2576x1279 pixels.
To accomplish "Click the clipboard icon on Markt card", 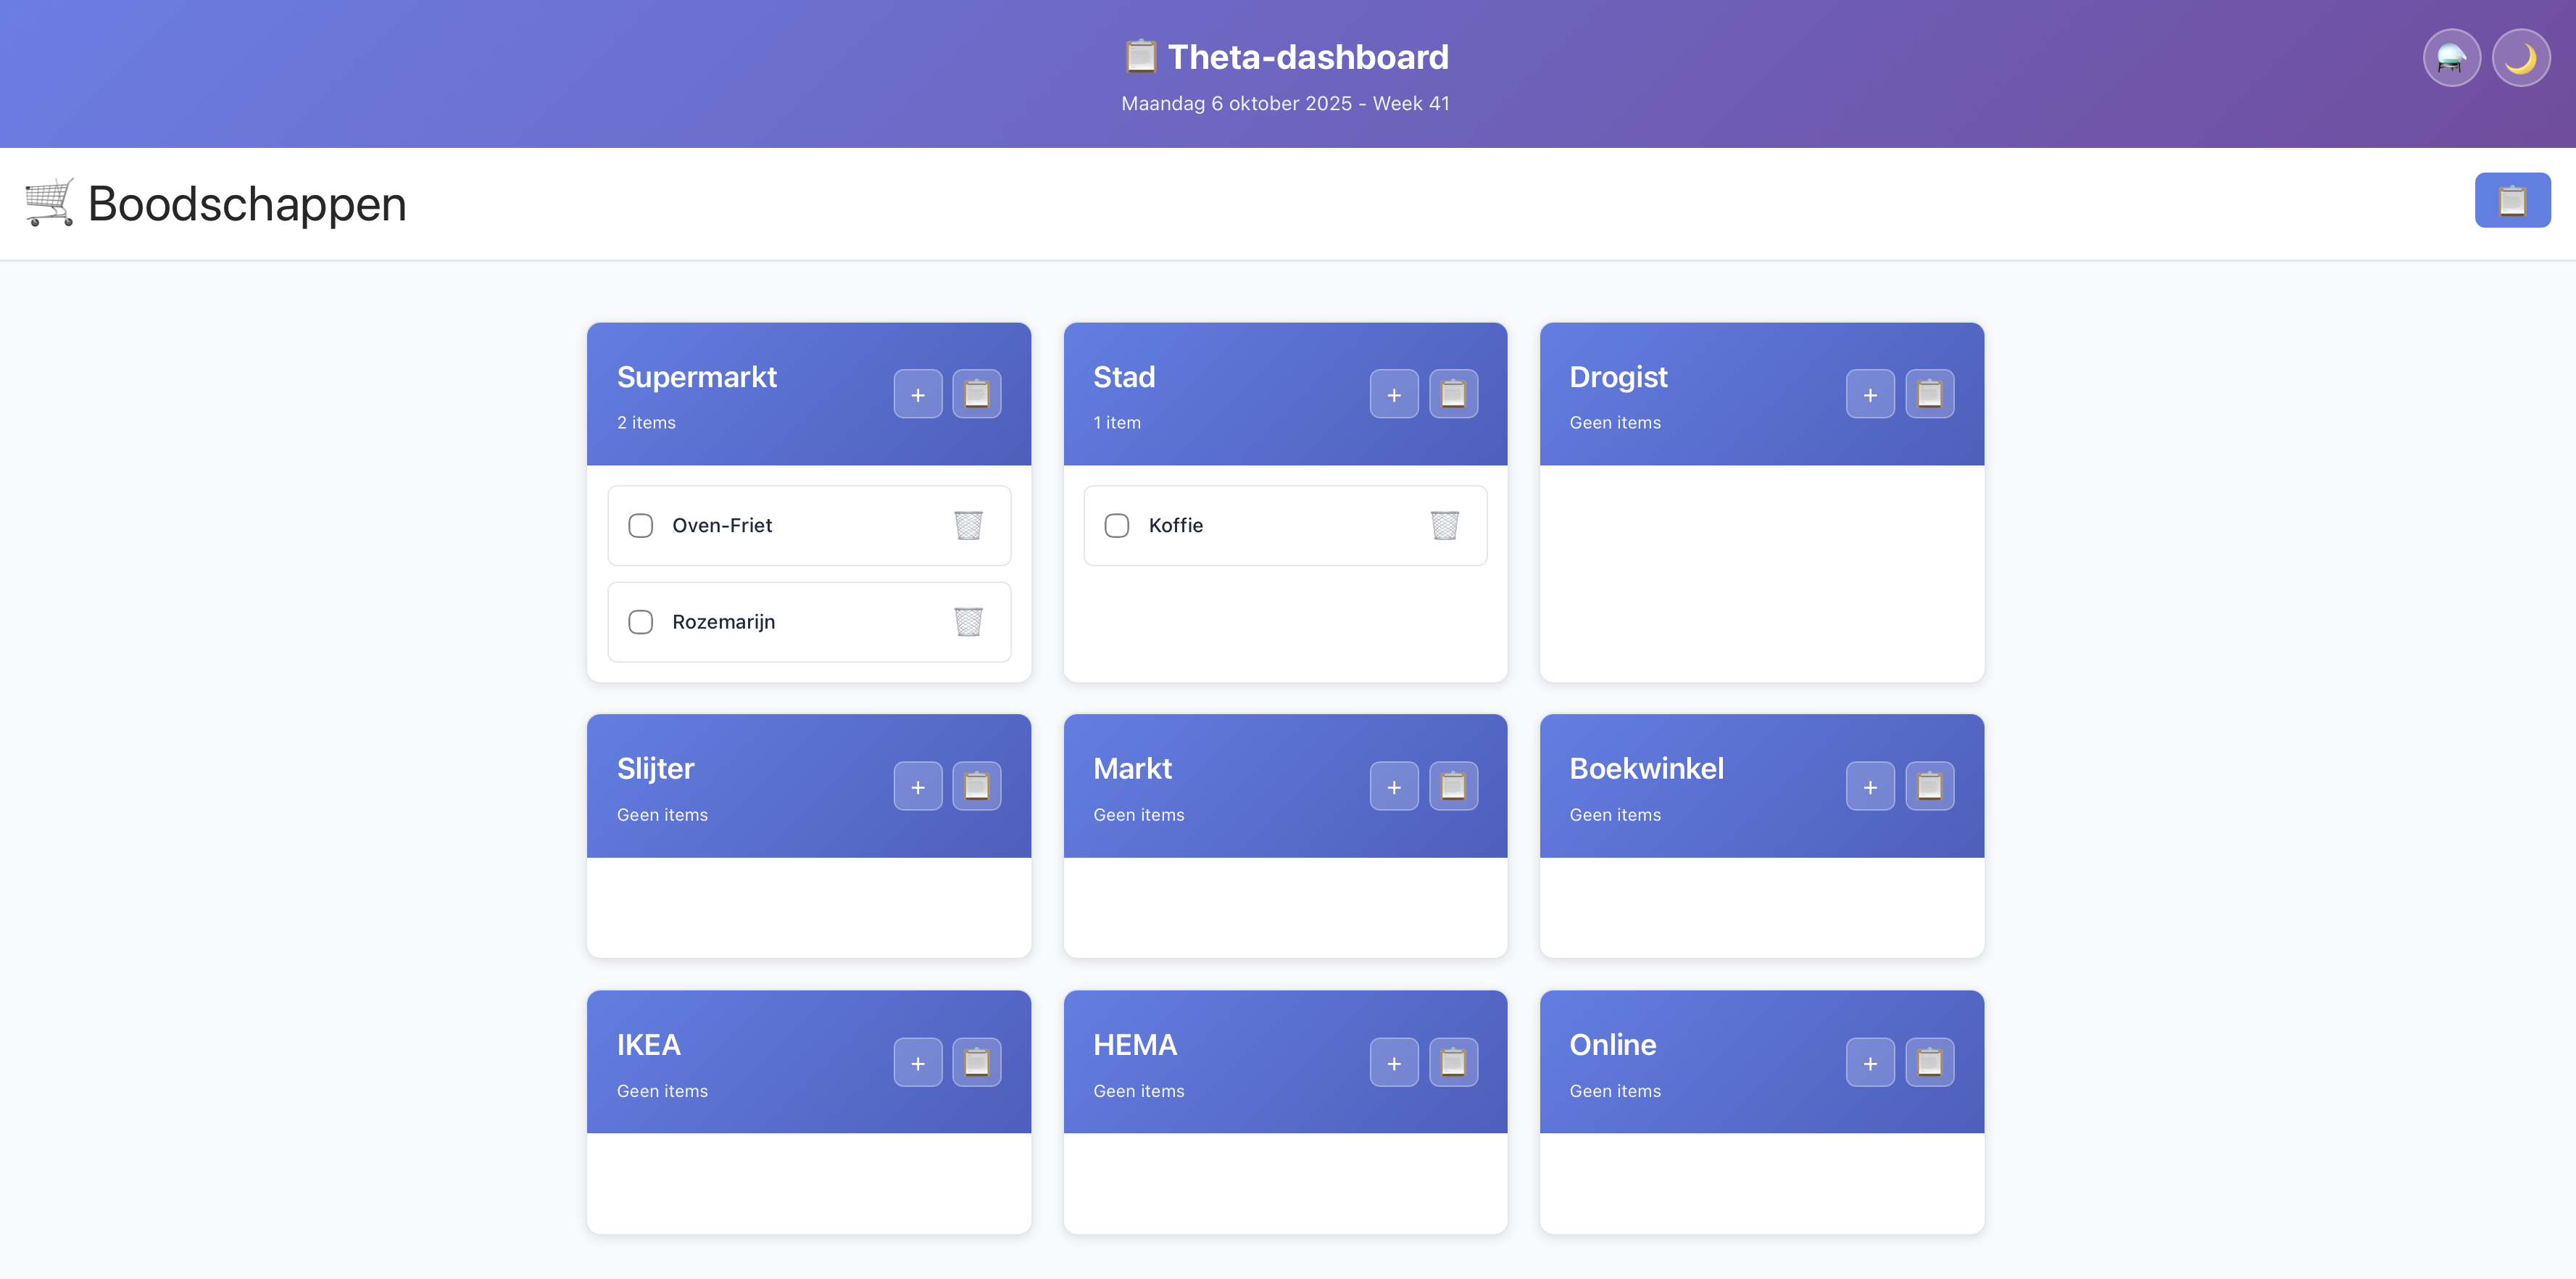I will [1452, 786].
